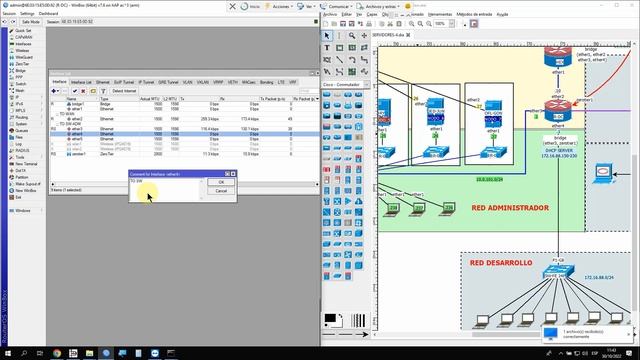This screenshot has width=640, height=360.
Task: Select the Text tool in Dia toolbox
Action: coord(327,48)
